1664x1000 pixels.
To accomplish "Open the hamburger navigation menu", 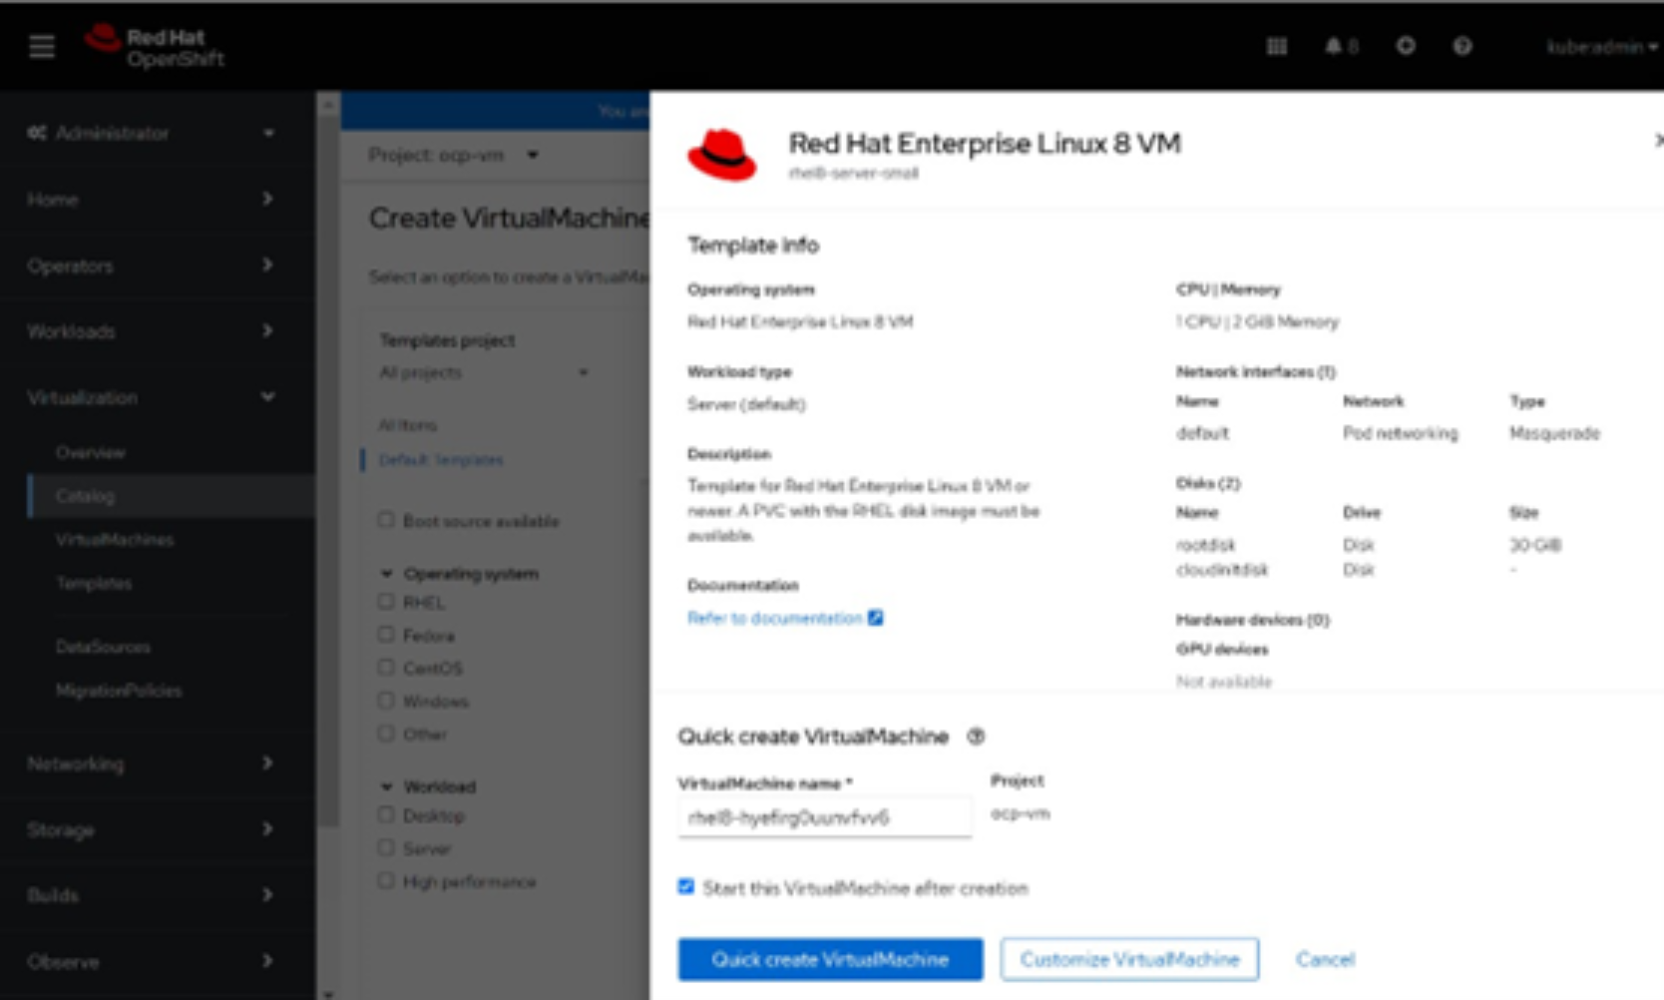I will pos(42,47).
